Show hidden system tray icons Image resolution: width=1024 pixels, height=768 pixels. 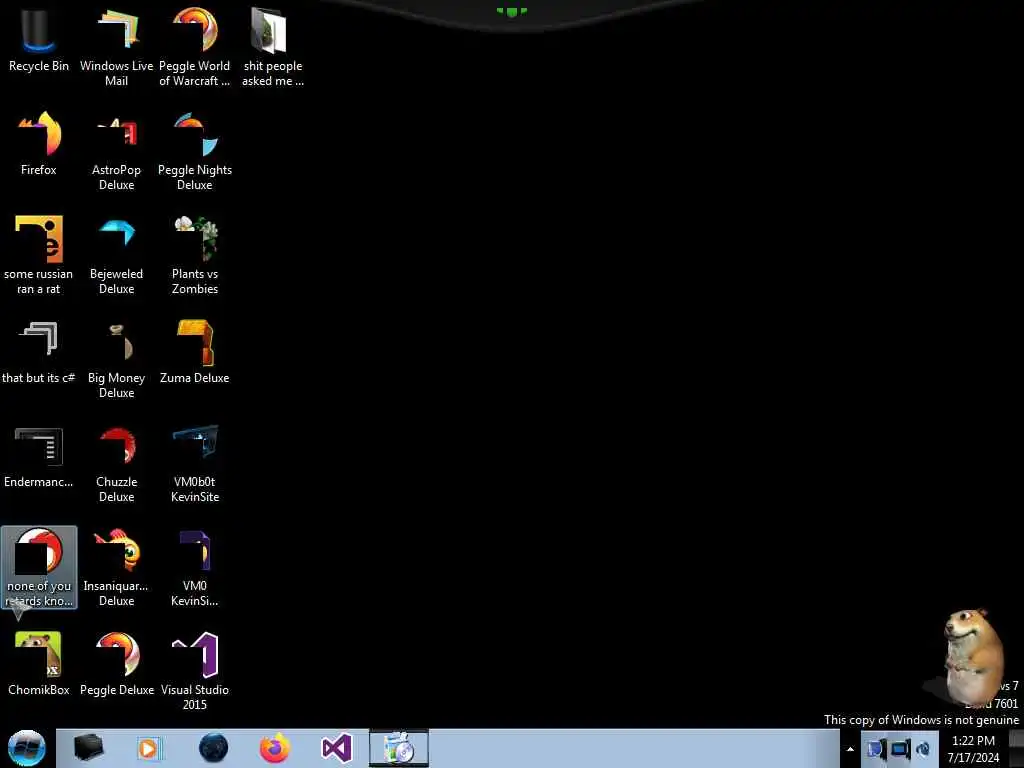coord(850,749)
